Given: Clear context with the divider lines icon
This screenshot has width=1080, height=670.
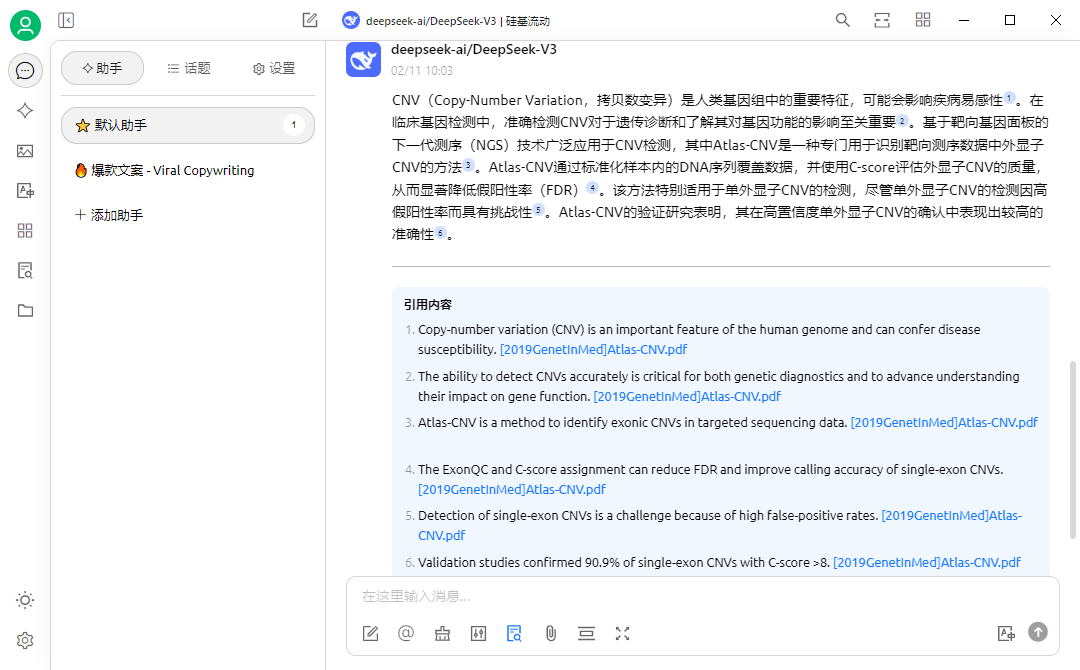Looking at the screenshot, I should [586, 634].
